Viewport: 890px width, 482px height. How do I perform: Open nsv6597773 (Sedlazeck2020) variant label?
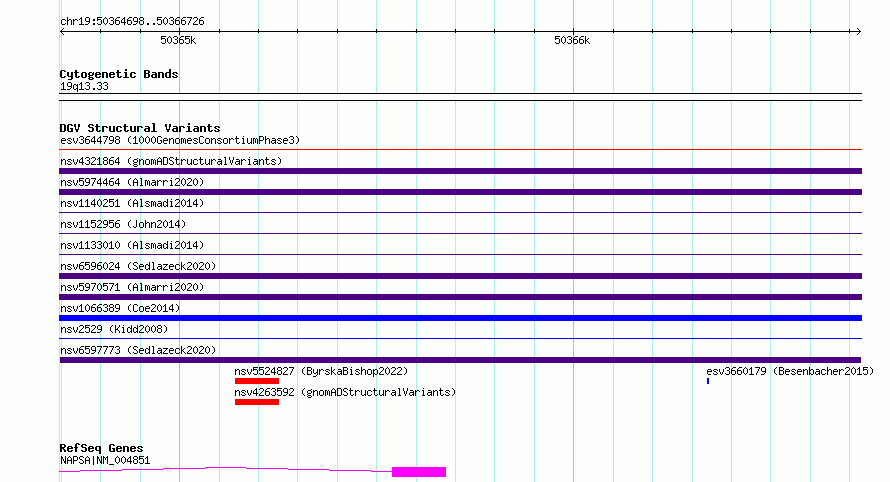click(x=138, y=350)
